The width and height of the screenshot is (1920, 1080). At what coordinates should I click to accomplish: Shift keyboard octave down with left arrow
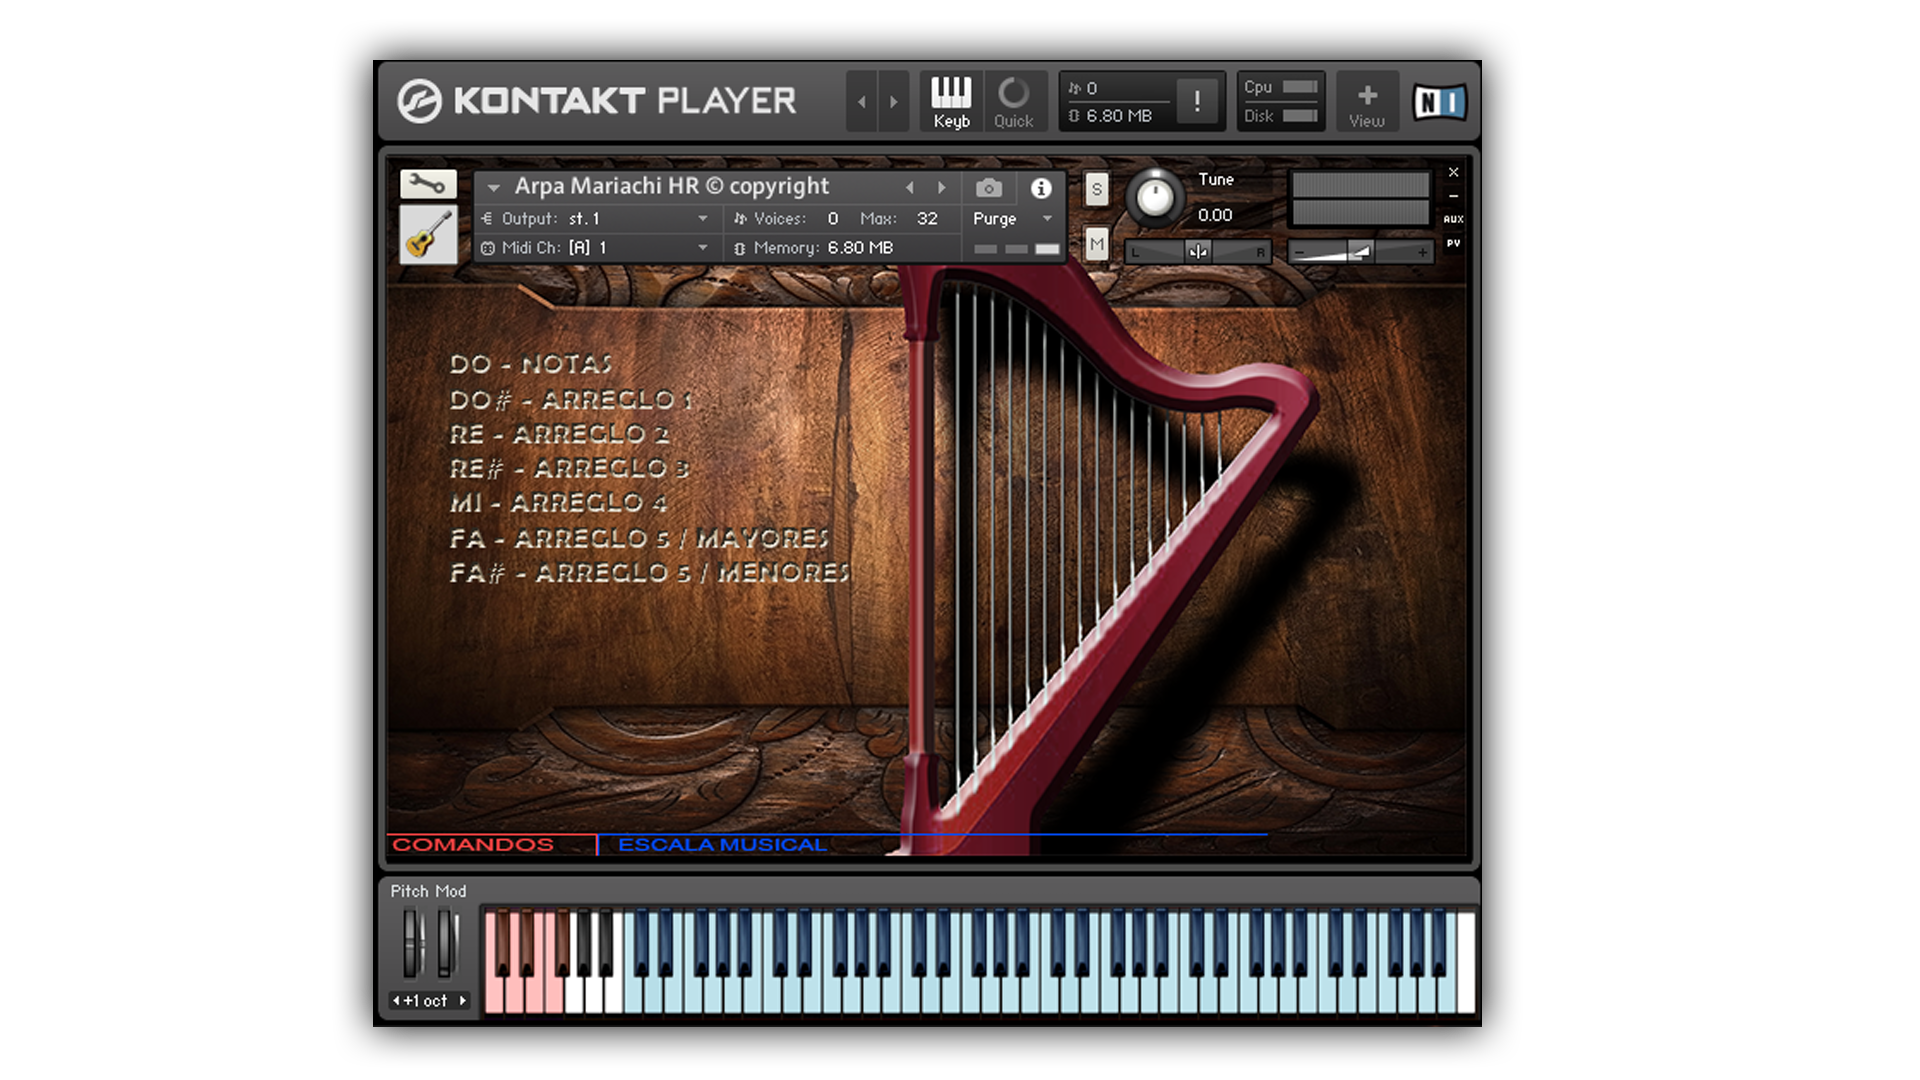(396, 1000)
